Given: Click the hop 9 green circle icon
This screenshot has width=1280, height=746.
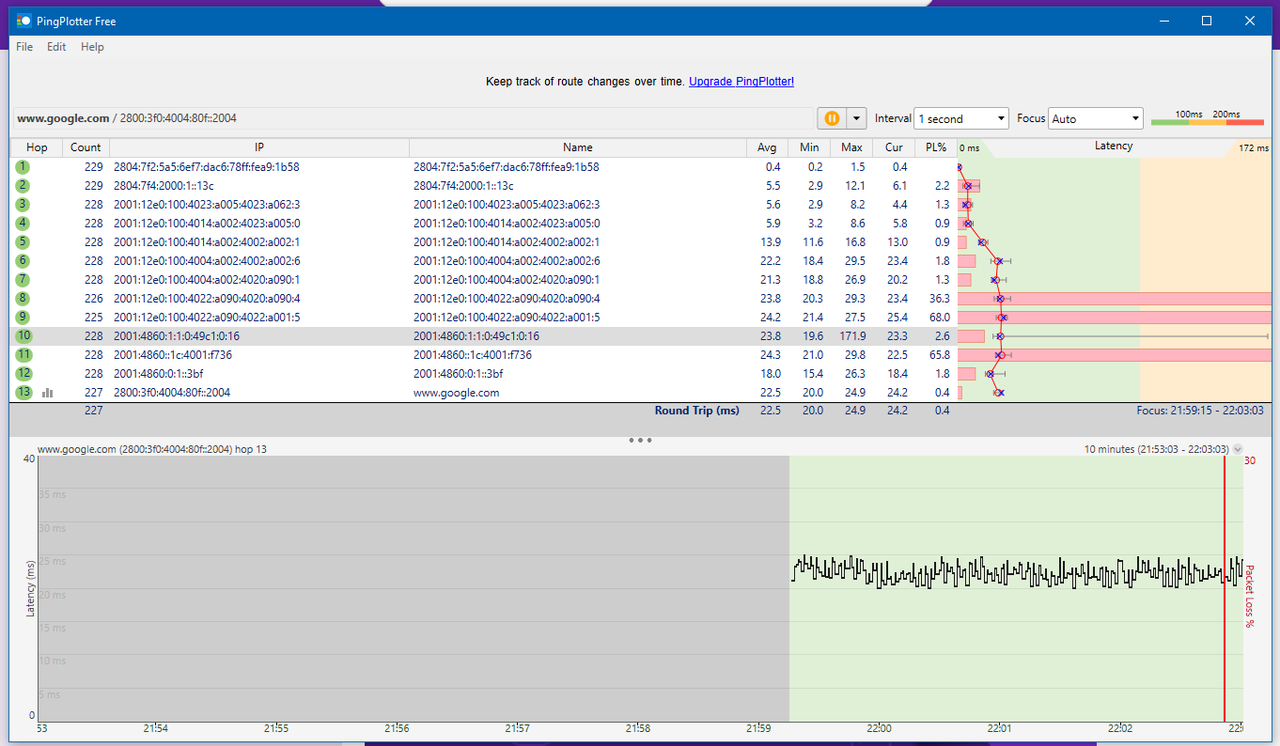Looking at the screenshot, I should (x=22, y=318).
